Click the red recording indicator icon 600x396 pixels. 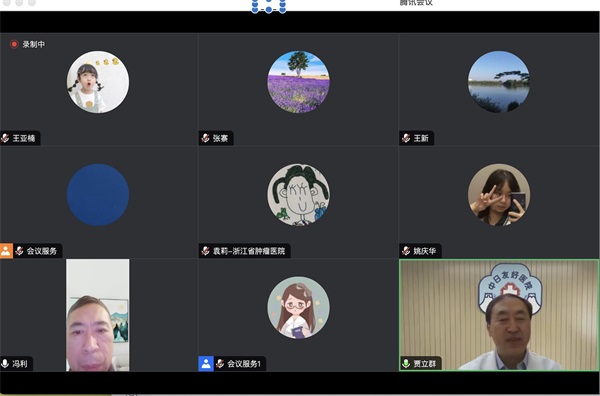click(x=14, y=44)
